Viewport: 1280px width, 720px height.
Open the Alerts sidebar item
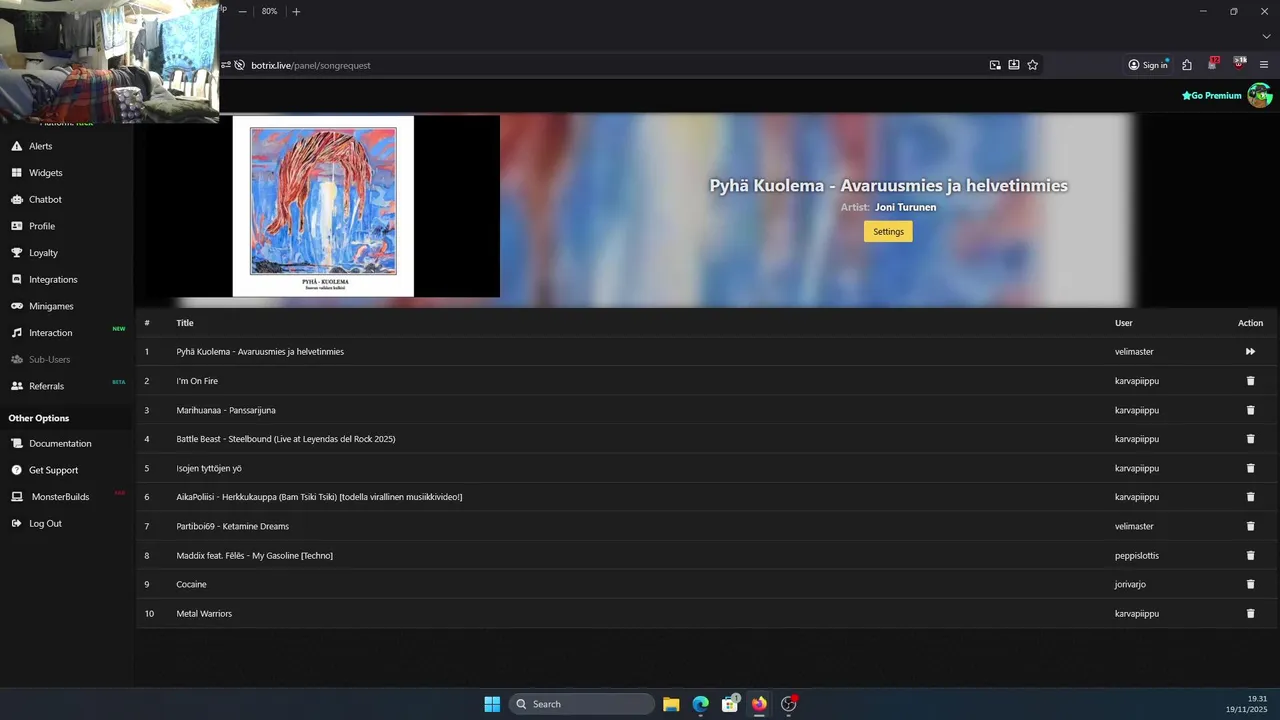(x=40, y=146)
